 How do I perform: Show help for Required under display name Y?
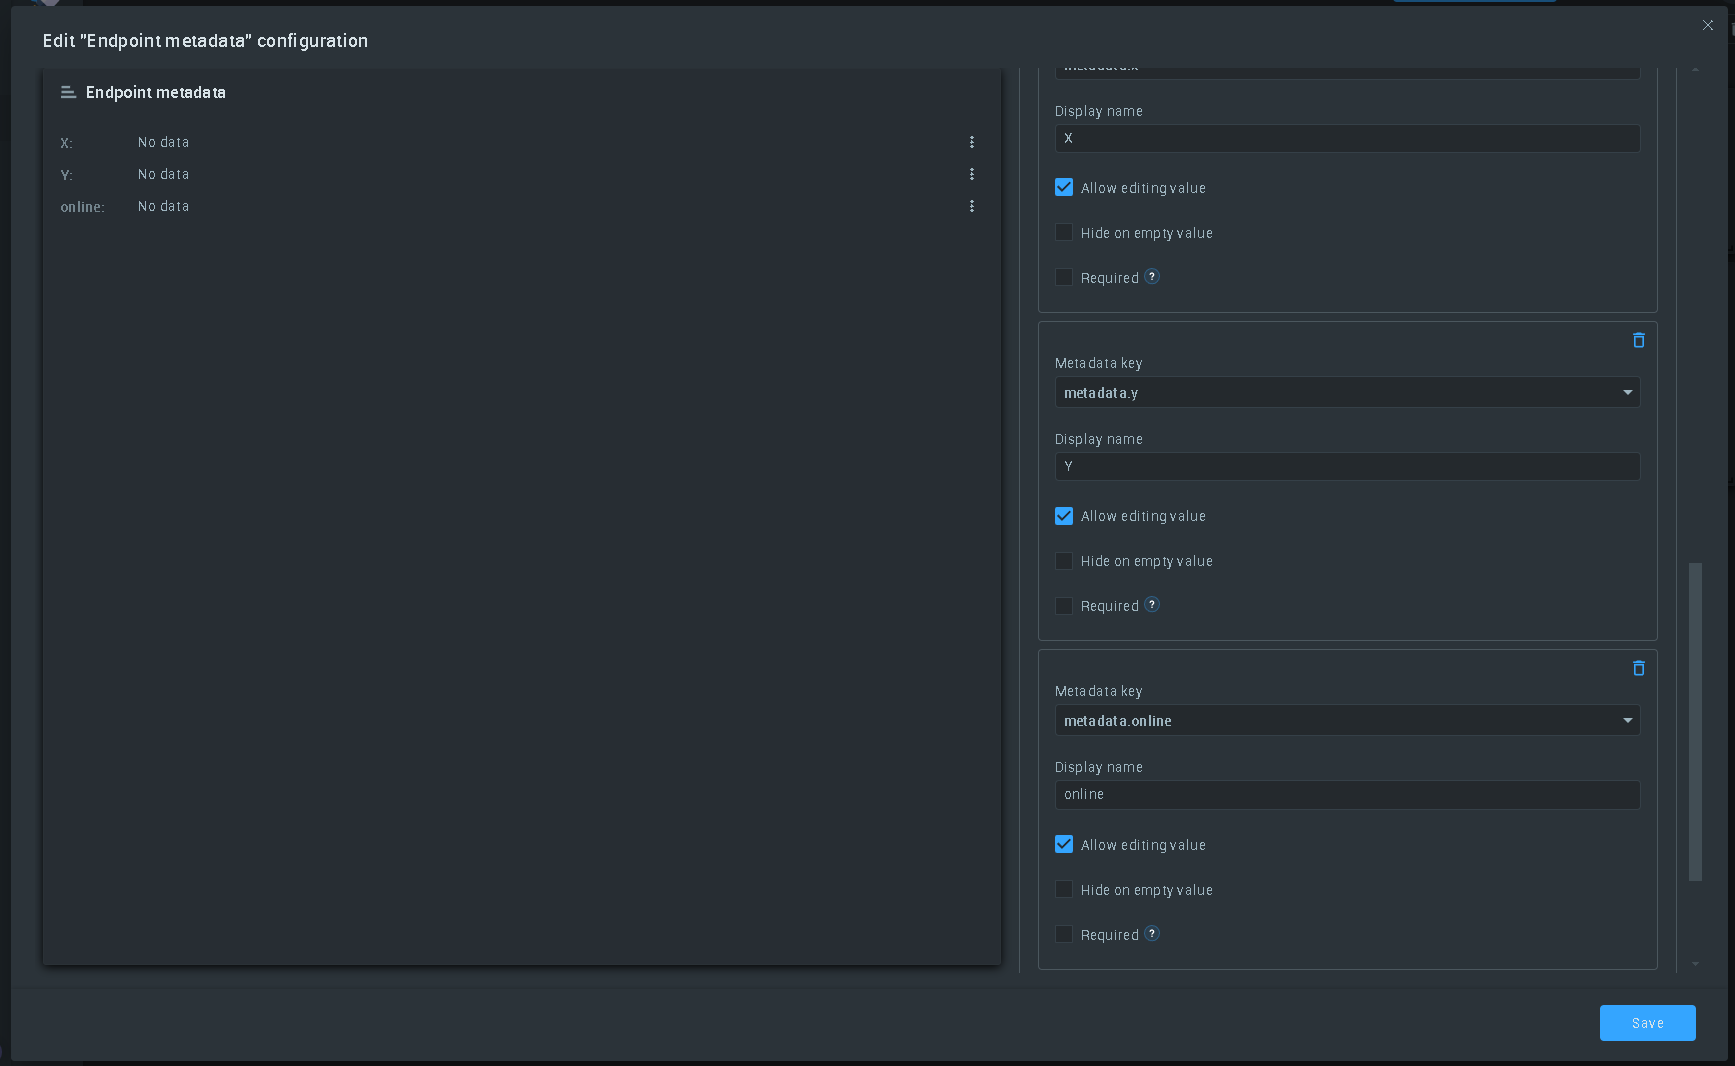point(1152,605)
